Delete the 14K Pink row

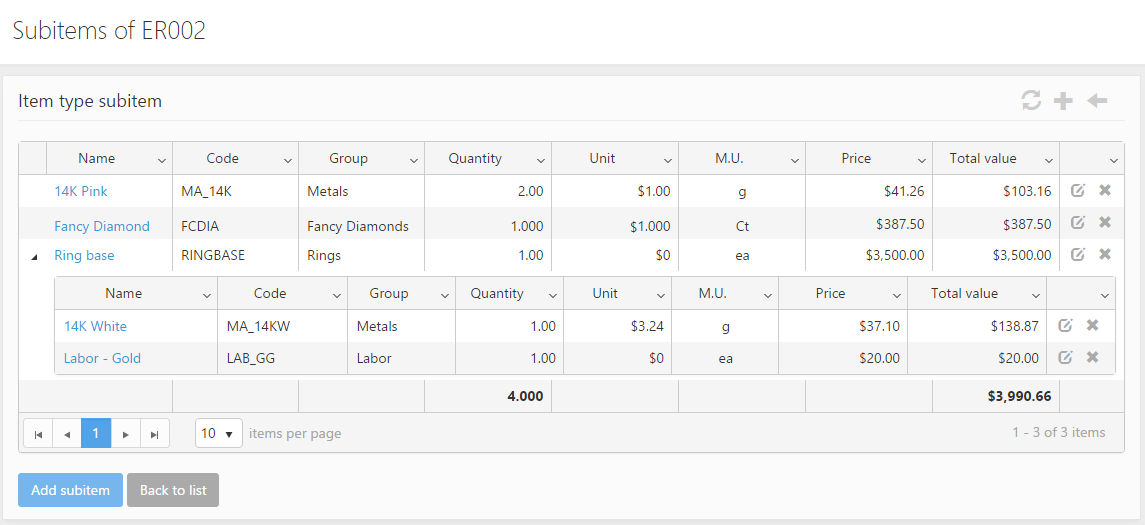[x=1105, y=191]
